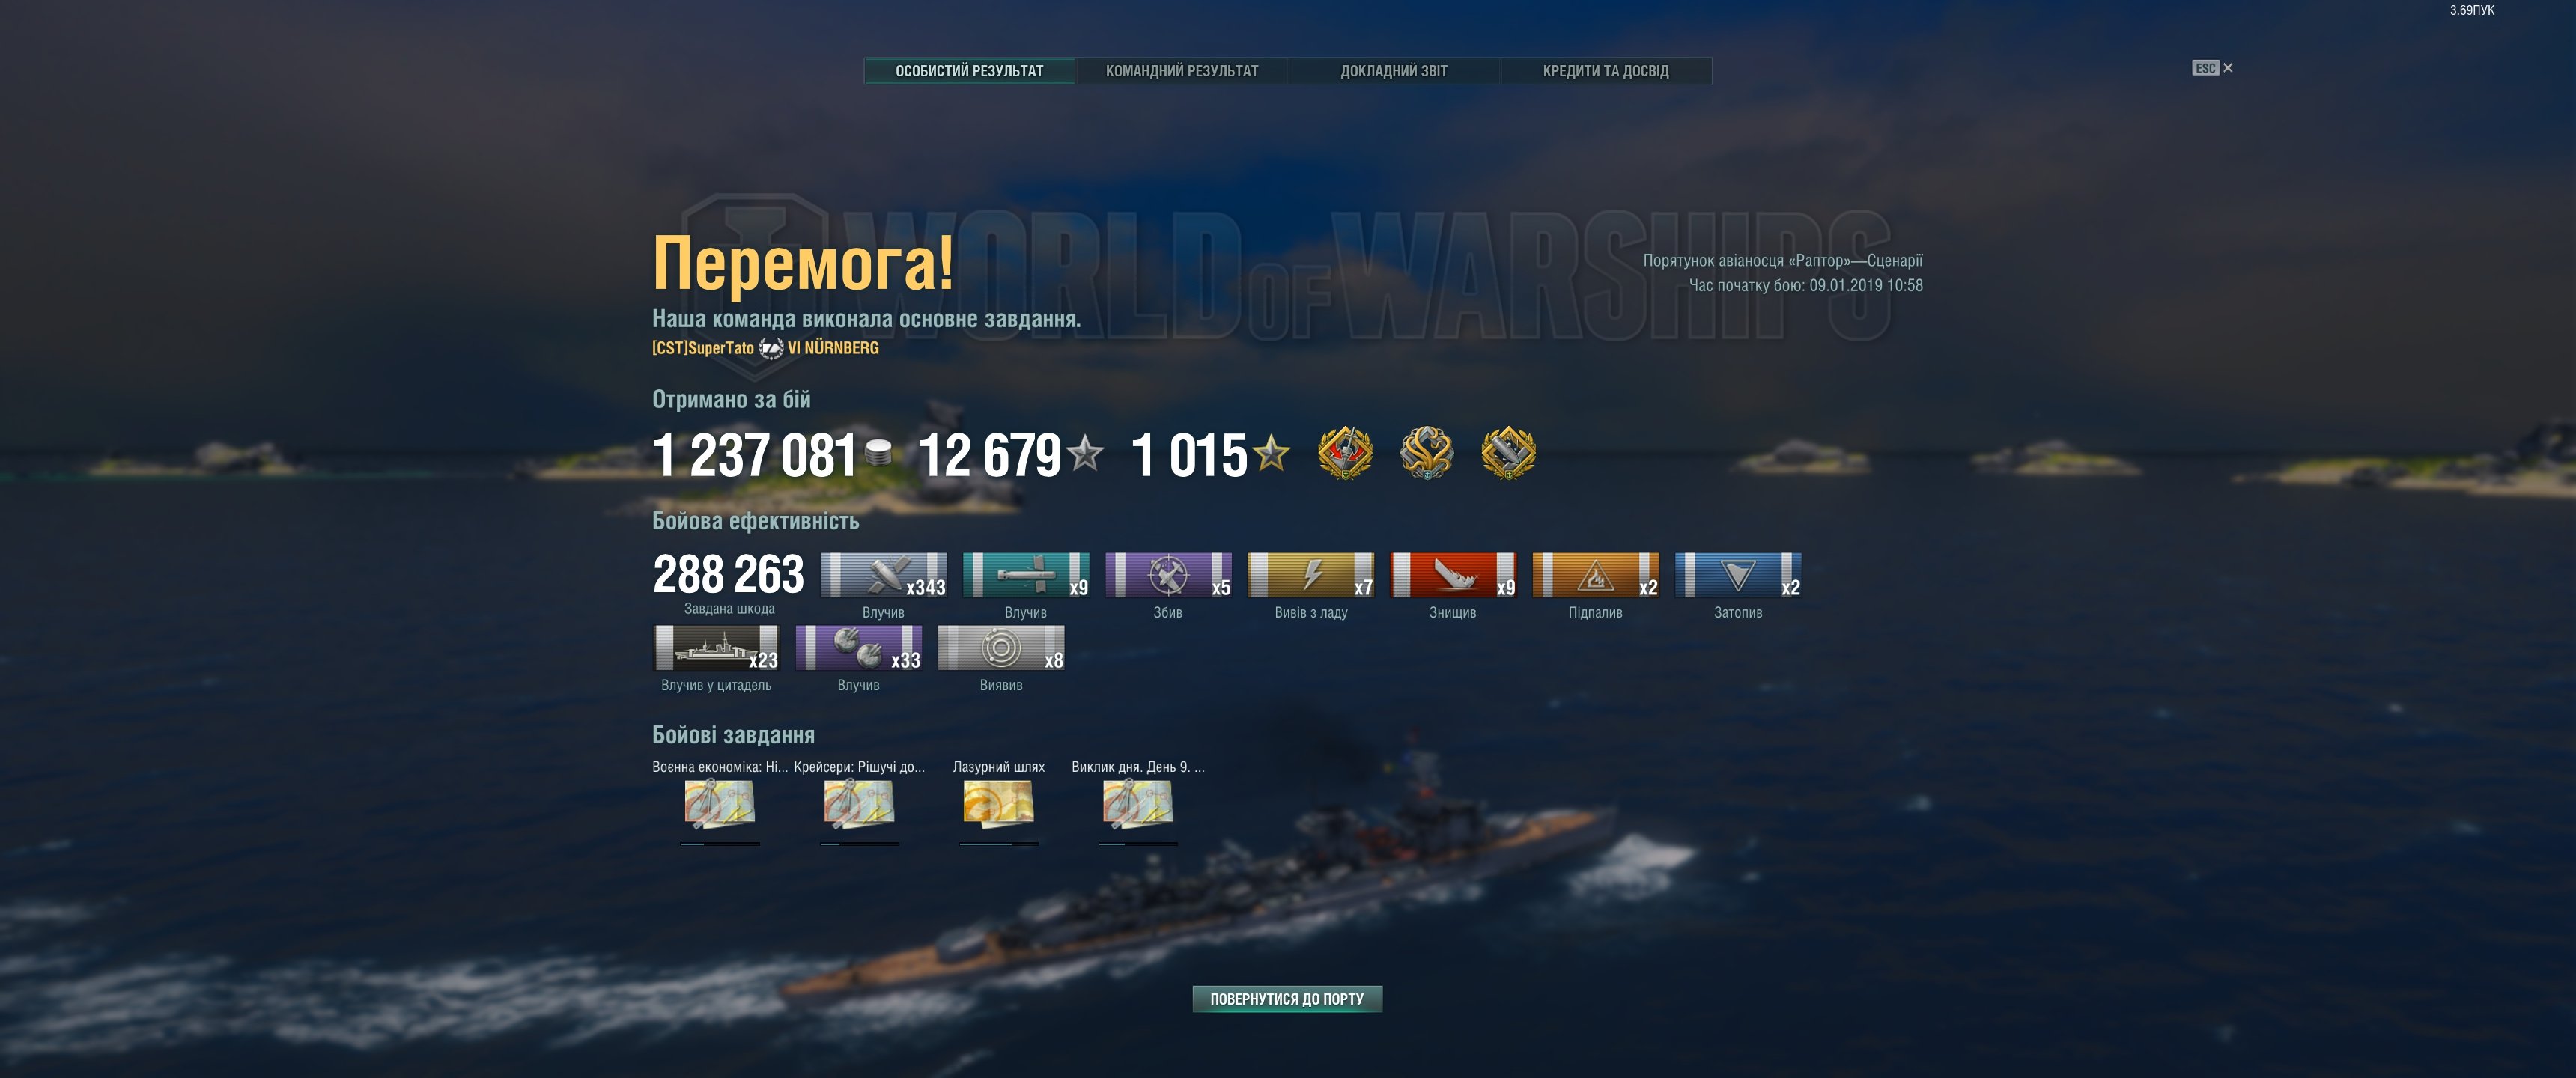Click the destroyed ships x9 ribbon

(x=1453, y=575)
